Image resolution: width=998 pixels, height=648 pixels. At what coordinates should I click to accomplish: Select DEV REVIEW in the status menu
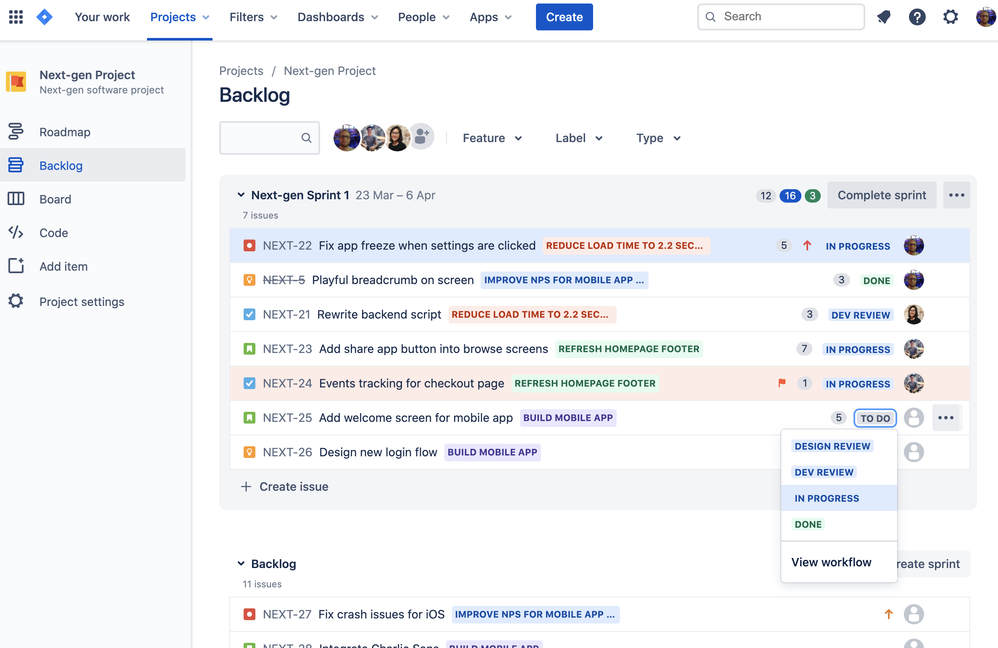[x=839, y=472]
